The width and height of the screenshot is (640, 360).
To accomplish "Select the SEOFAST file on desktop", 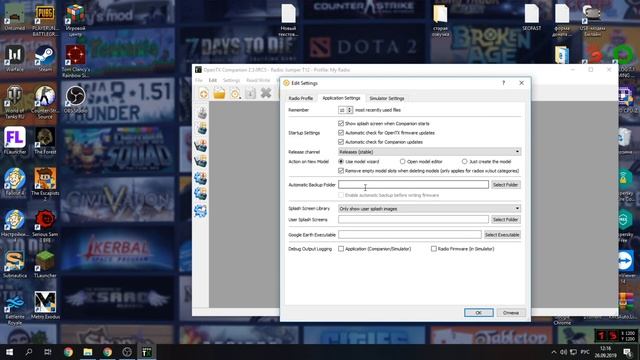I will point(531,18).
